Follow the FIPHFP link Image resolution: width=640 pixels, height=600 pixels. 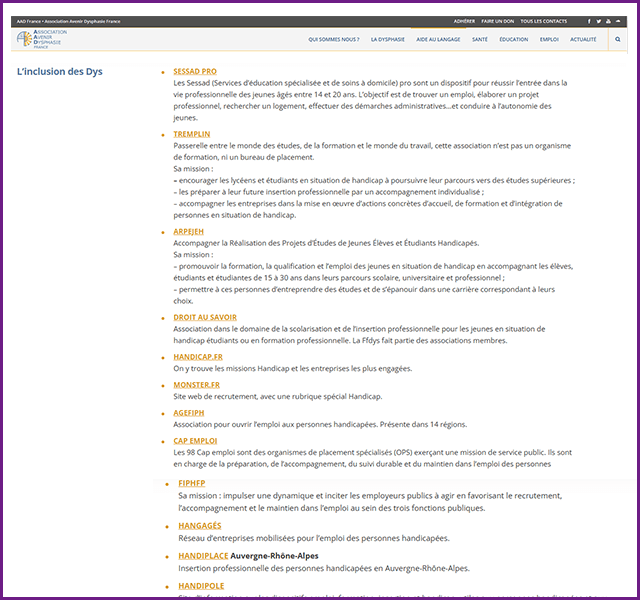point(192,483)
